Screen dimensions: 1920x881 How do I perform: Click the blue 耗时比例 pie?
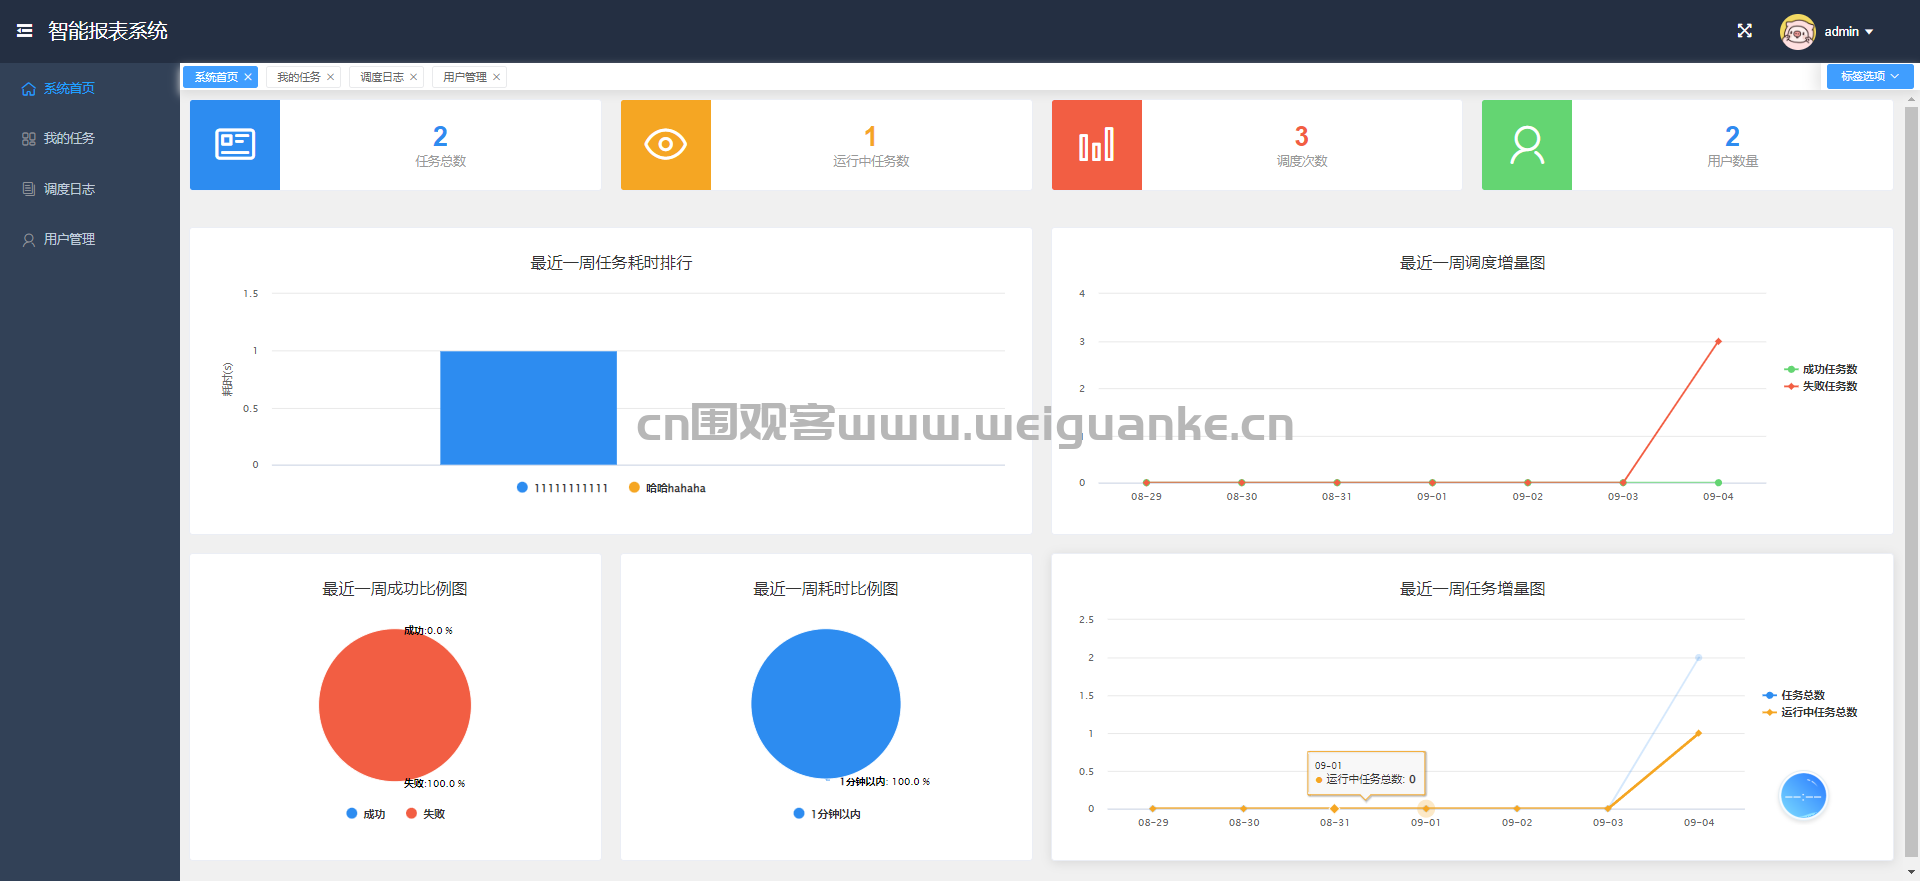826,704
